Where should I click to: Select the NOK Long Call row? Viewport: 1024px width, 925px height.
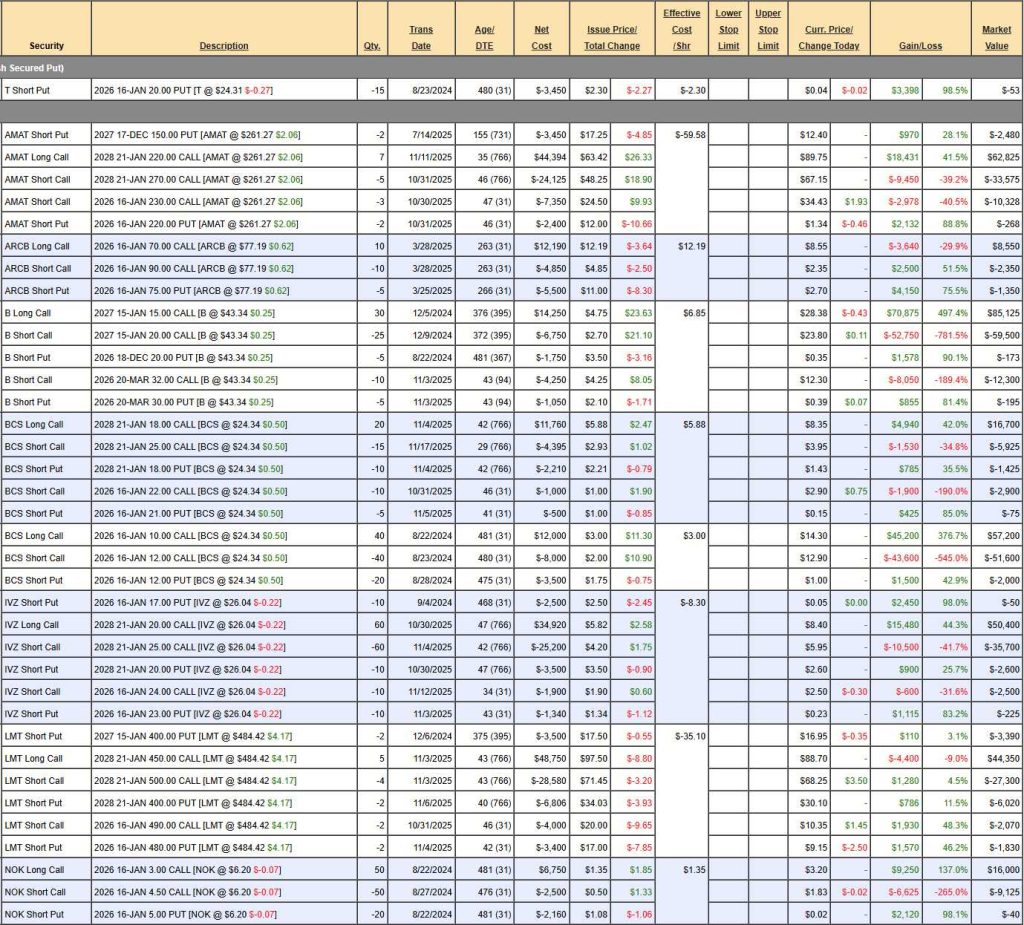click(x=46, y=870)
